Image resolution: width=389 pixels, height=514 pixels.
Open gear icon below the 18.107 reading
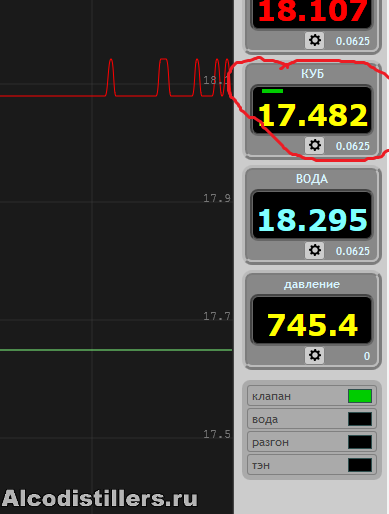click(x=314, y=40)
